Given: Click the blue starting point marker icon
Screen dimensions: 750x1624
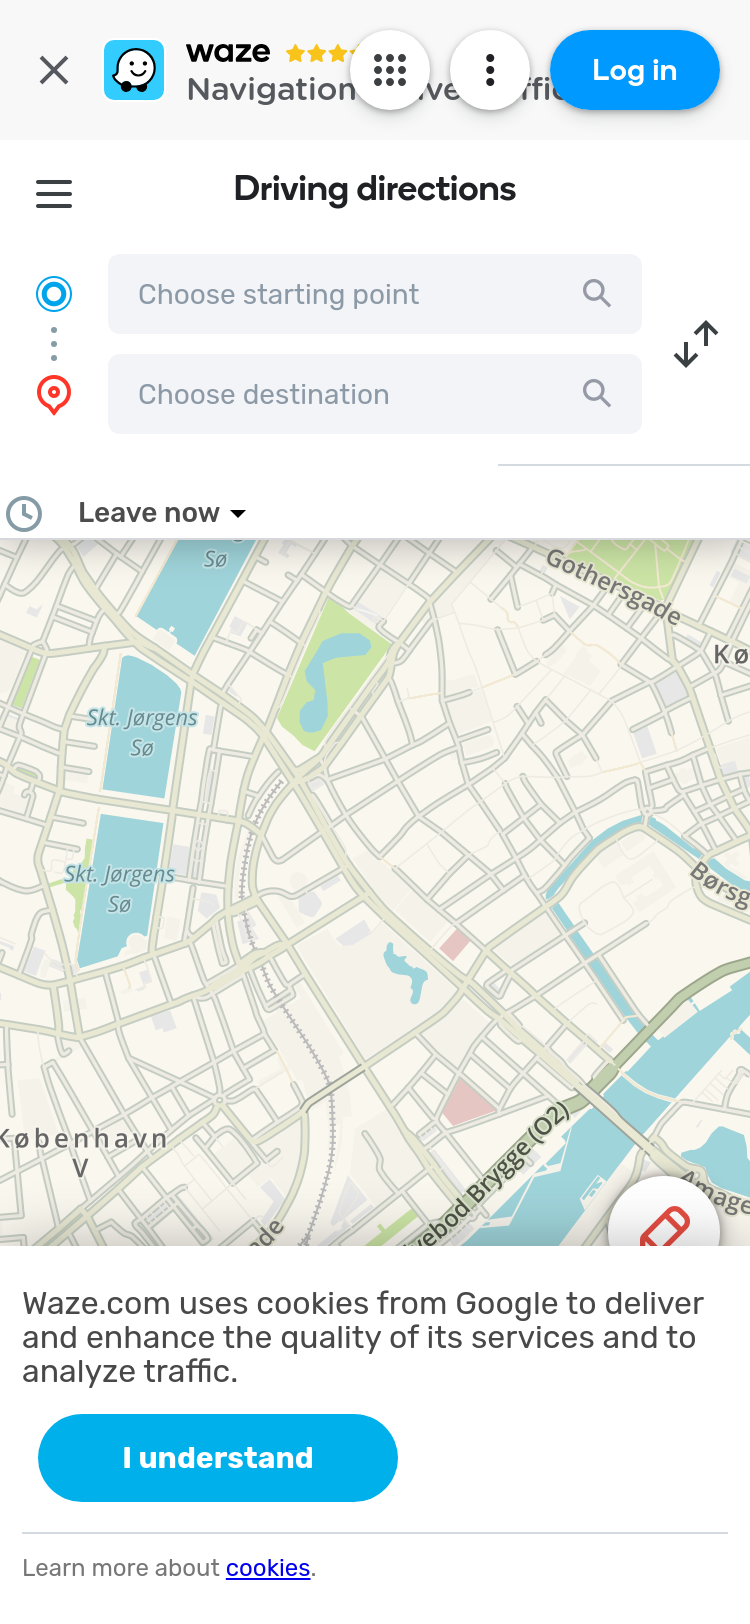Looking at the screenshot, I should tap(54, 294).
